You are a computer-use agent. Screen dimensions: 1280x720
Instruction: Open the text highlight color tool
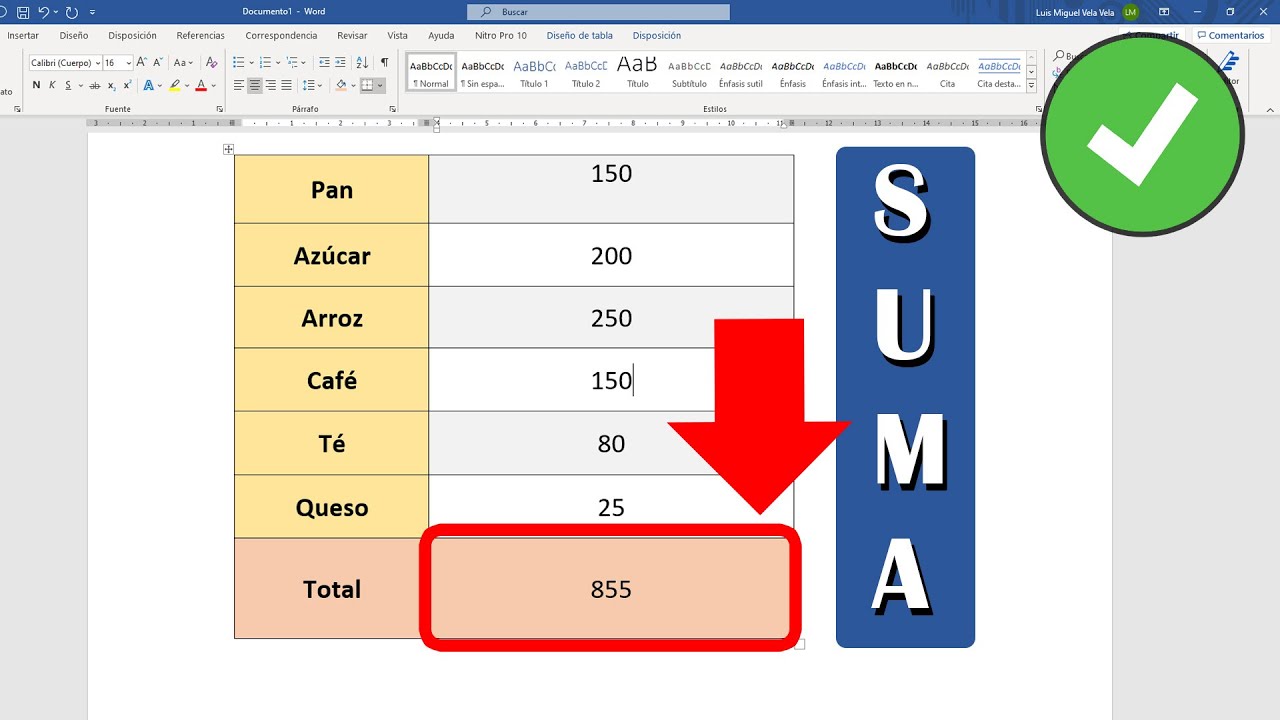175,85
